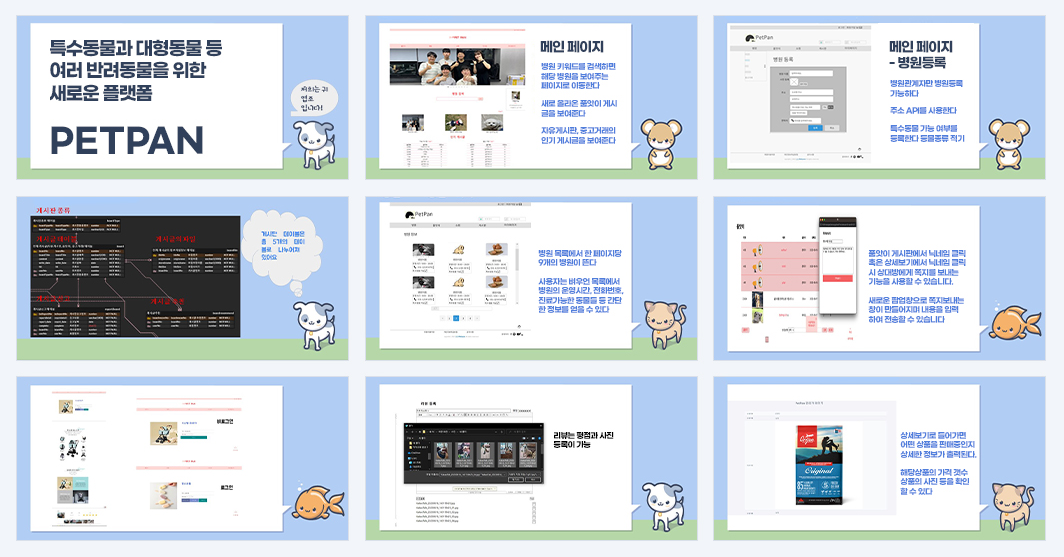Screen dimensions: 1064x557
Task: Click the text '자유게시판, 중고거래의'
Action: coord(578,131)
